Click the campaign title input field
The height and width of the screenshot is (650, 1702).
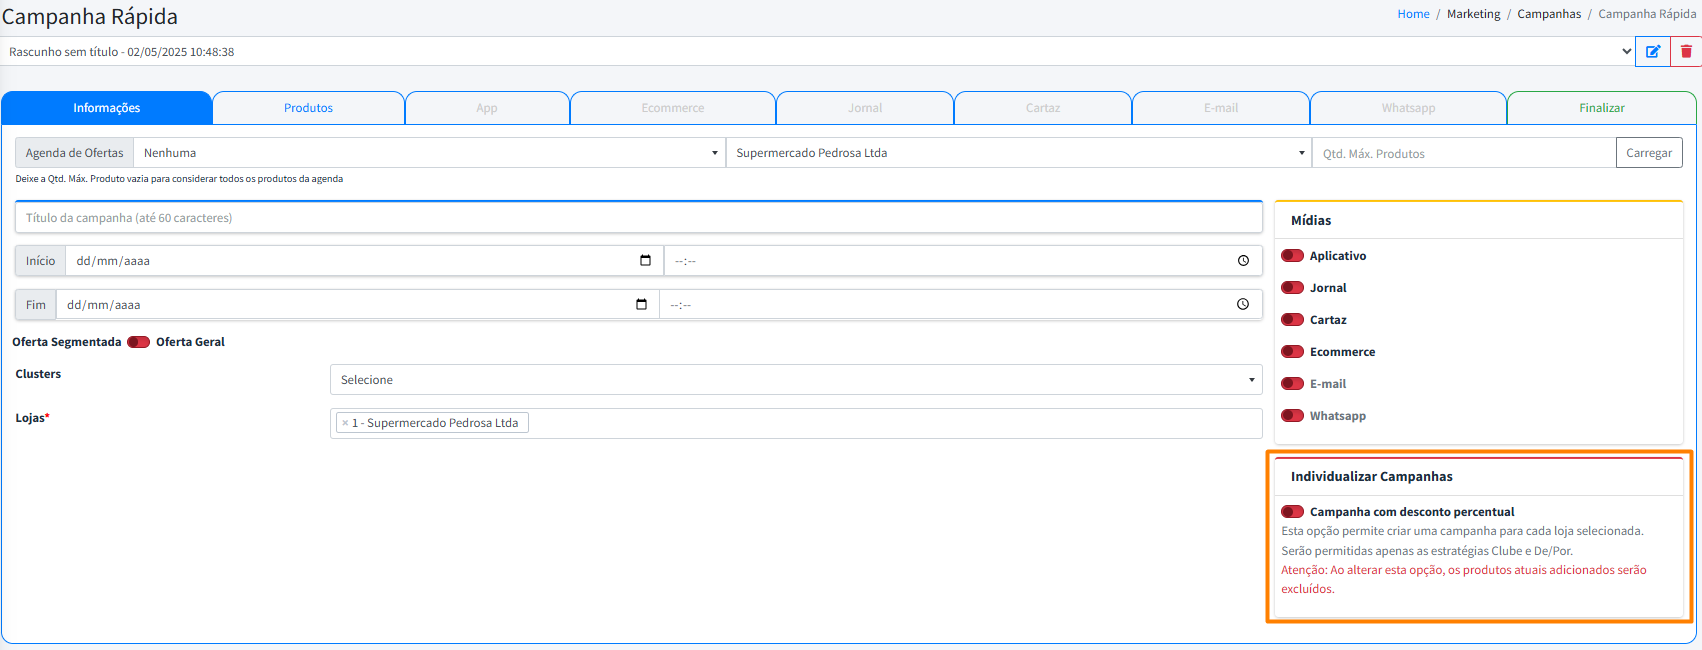coord(638,218)
